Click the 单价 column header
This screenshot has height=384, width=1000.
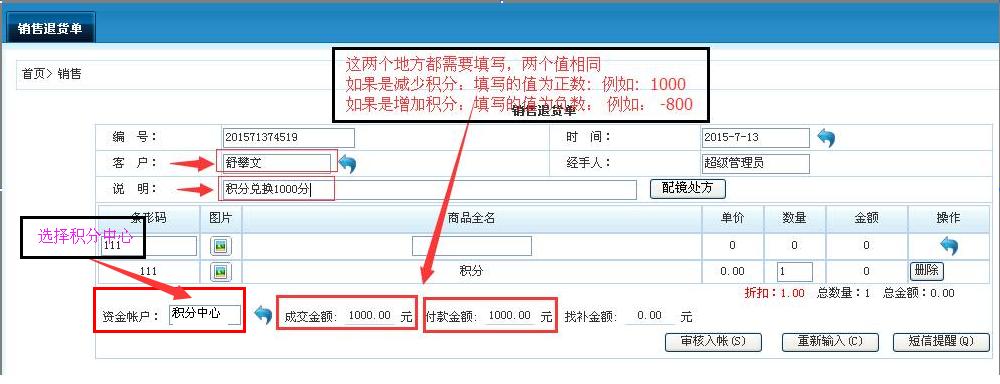(732, 218)
